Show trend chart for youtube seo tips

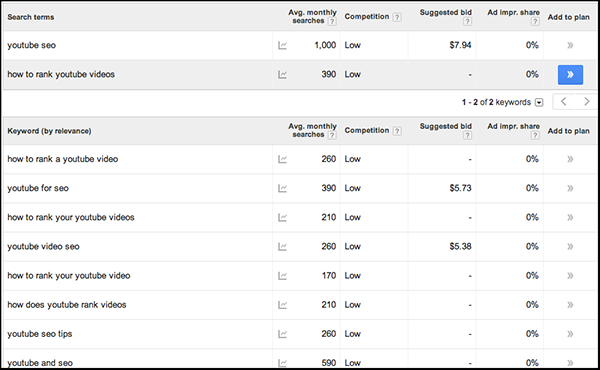[282, 334]
